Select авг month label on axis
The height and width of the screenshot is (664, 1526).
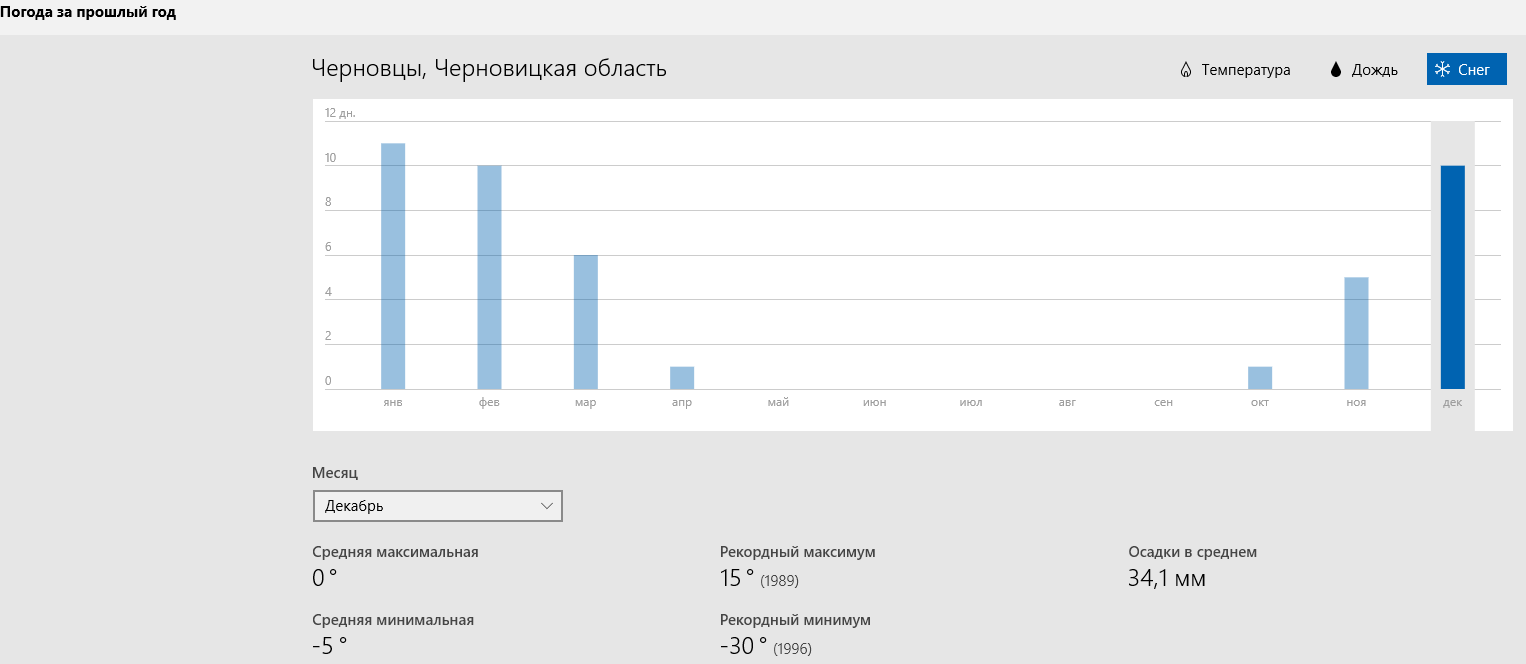tap(1067, 402)
